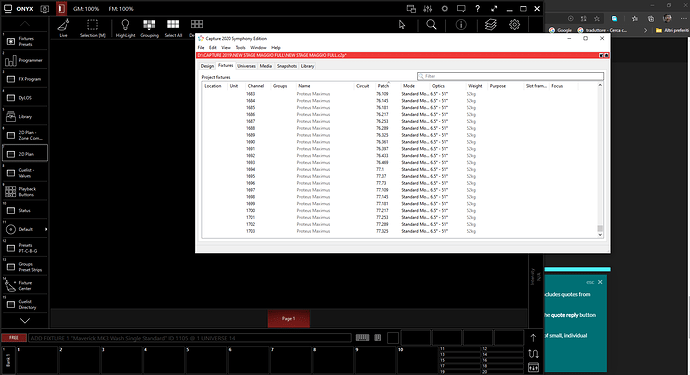Open the Window menu in Capture

click(x=258, y=48)
